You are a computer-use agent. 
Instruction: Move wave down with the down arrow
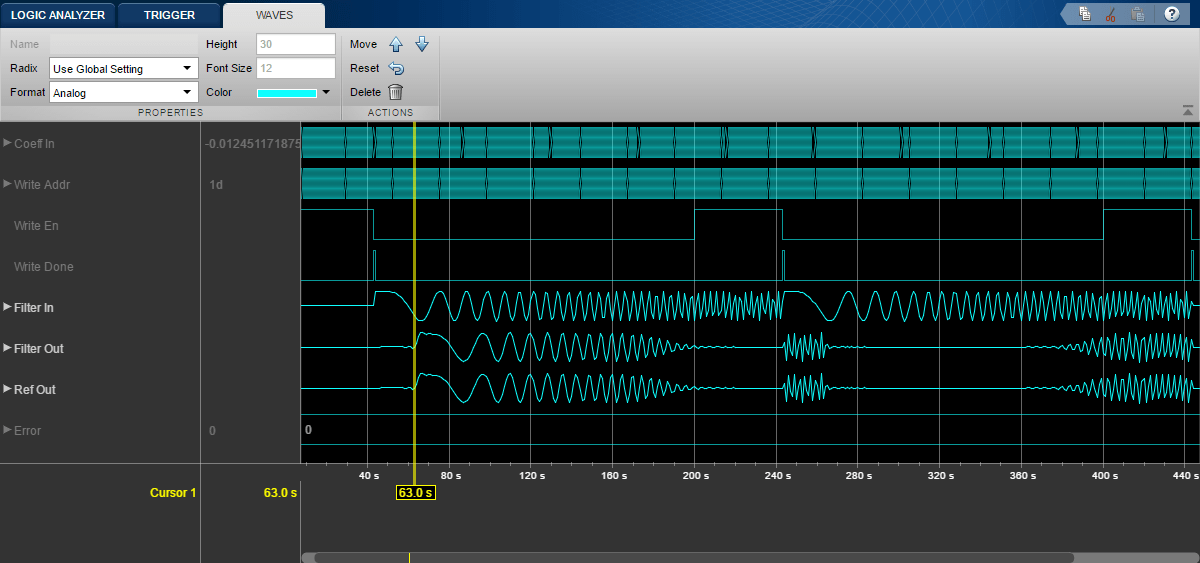(x=422, y=44)
